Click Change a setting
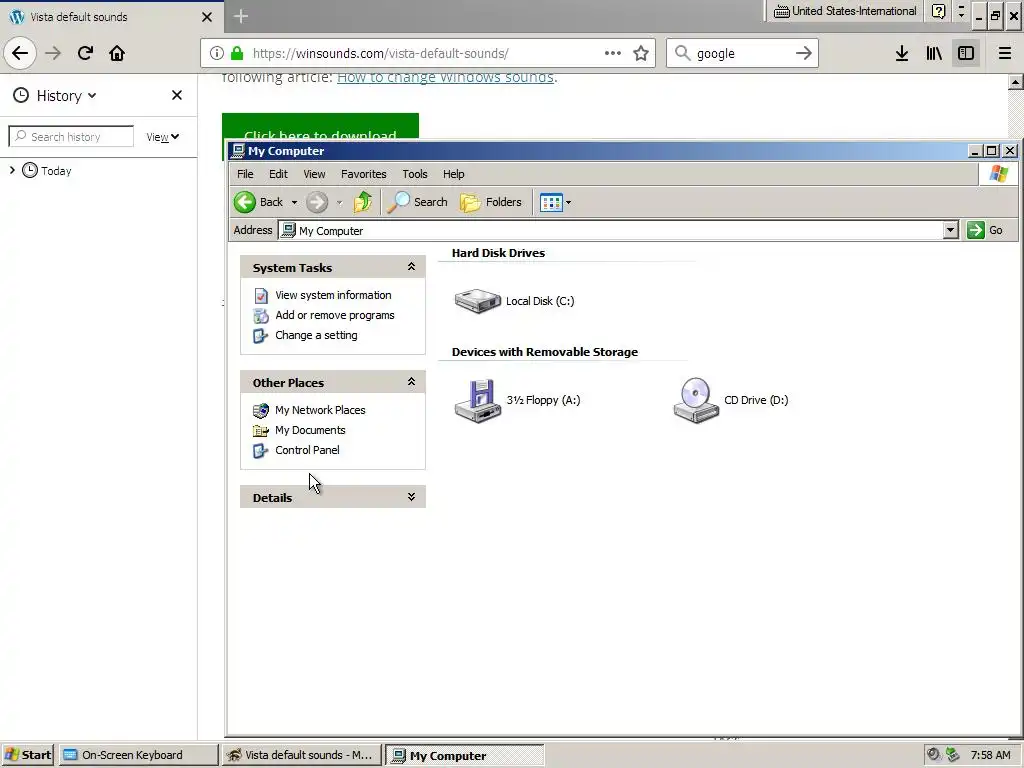Viewport: 1024px width, 768px height. click(316, 335)
